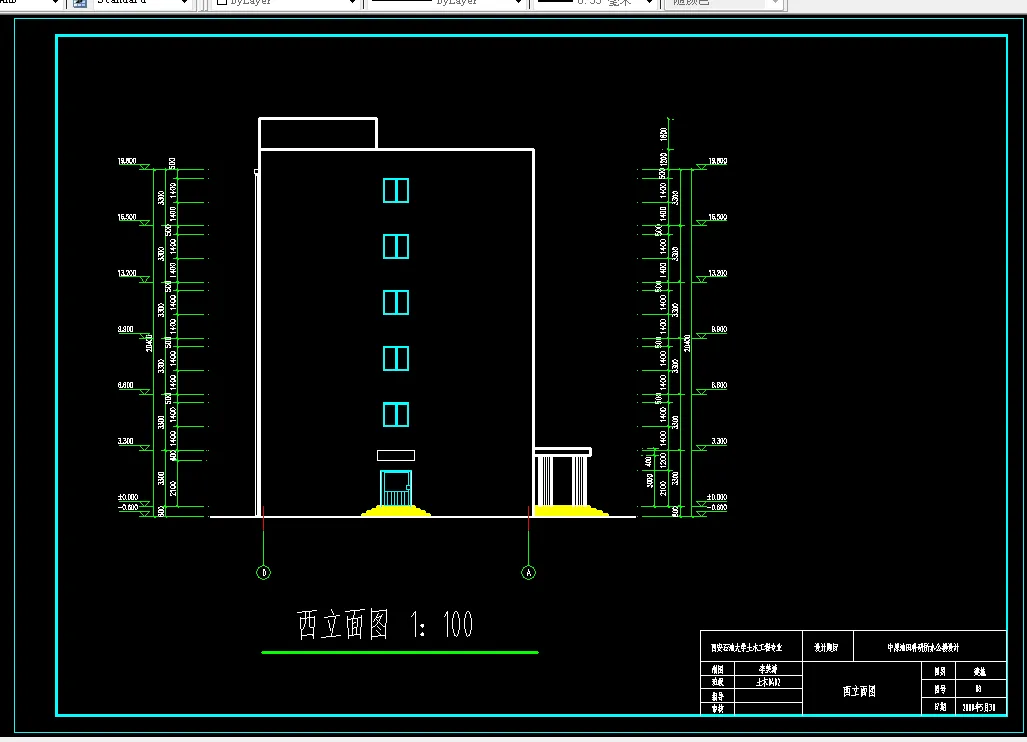The width and height of the screenshot is (1027, 742).
Task: Select right-side elevation label 16.500
Action: (718, 217)
